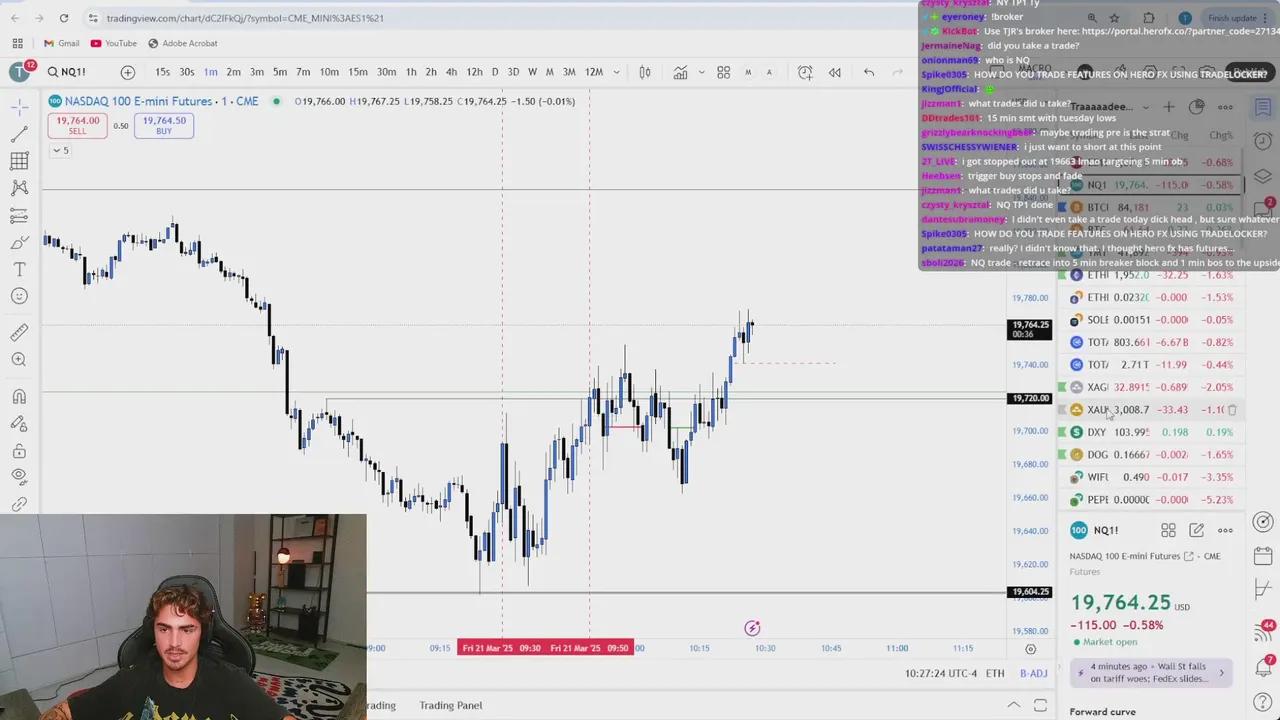Select the zoom in tool
The height and width of the screenshot is (720, 1280).
pos(19,359)
